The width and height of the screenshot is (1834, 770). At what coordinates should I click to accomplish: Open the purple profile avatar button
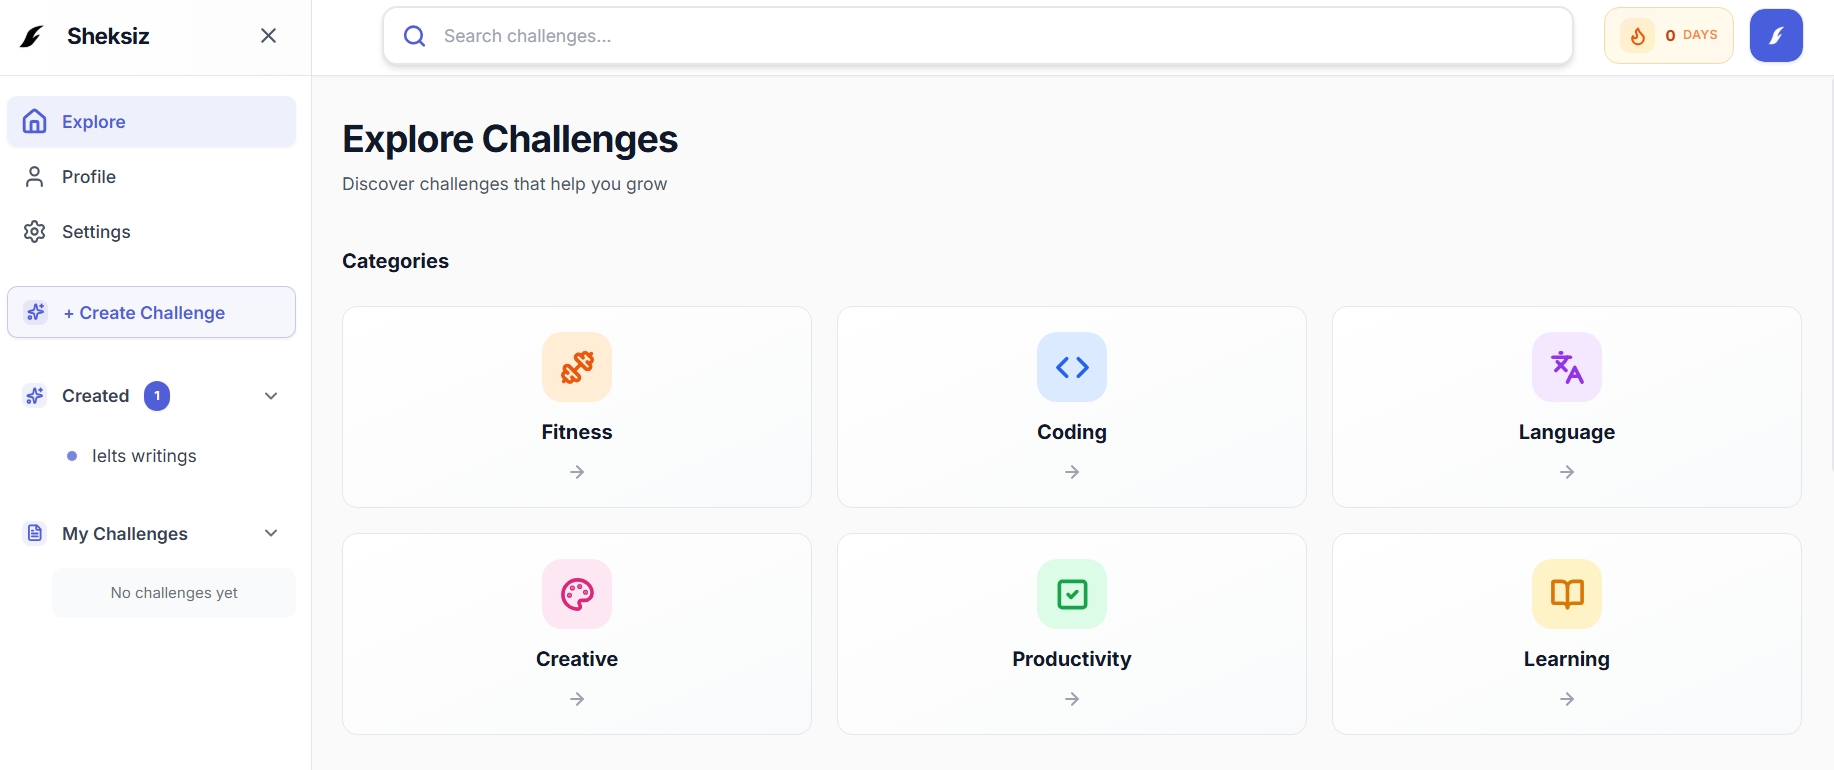(1776, 36)
